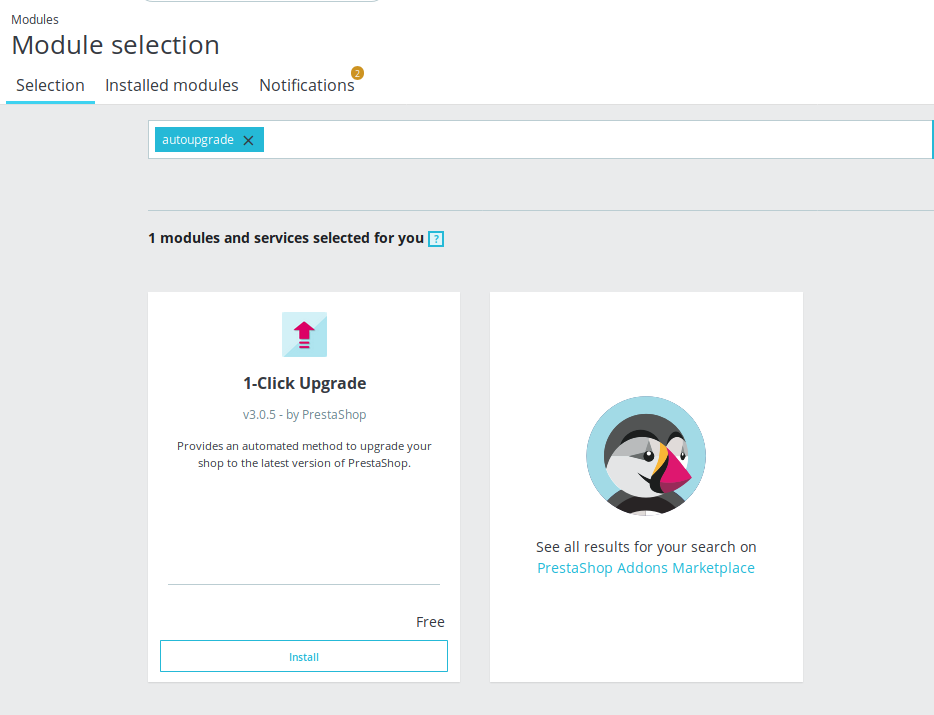Click the Modules breadcrumb

point(35,20)
